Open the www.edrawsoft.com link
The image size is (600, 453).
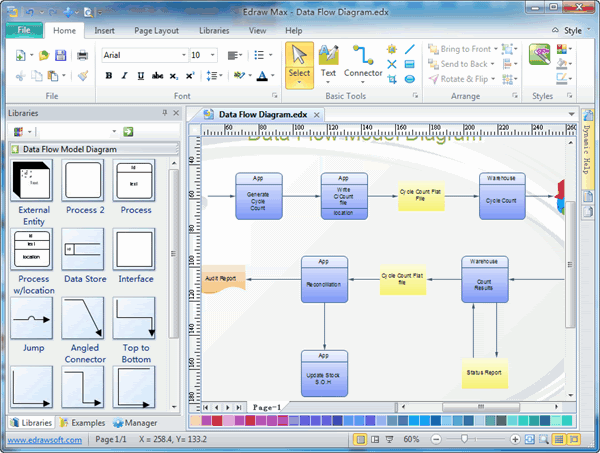[x=44, y=440]
